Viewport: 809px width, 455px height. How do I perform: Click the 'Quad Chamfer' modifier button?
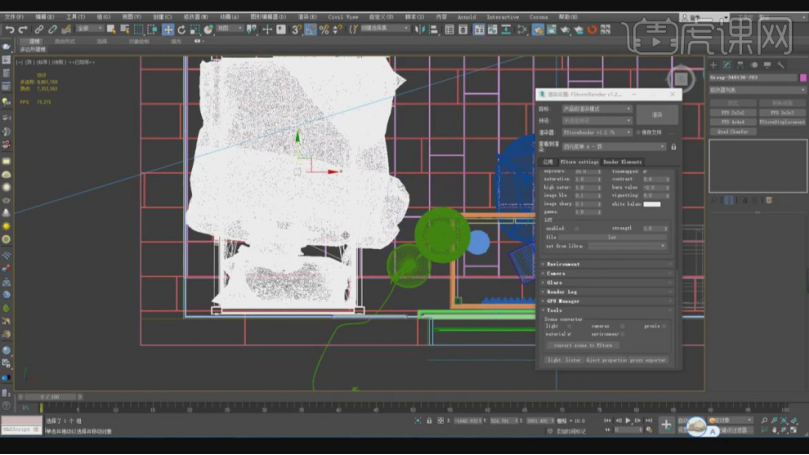[x=732, y=132]
